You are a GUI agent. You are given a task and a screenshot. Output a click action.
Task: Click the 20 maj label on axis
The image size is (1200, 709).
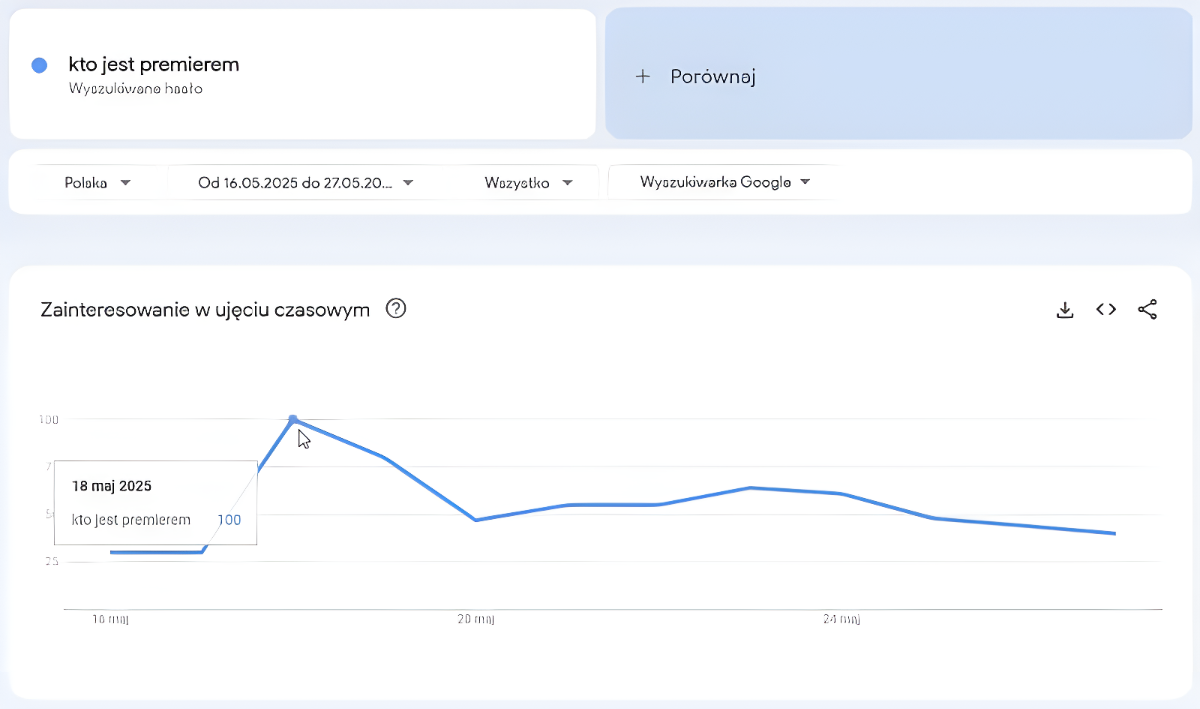coord(476,619)
